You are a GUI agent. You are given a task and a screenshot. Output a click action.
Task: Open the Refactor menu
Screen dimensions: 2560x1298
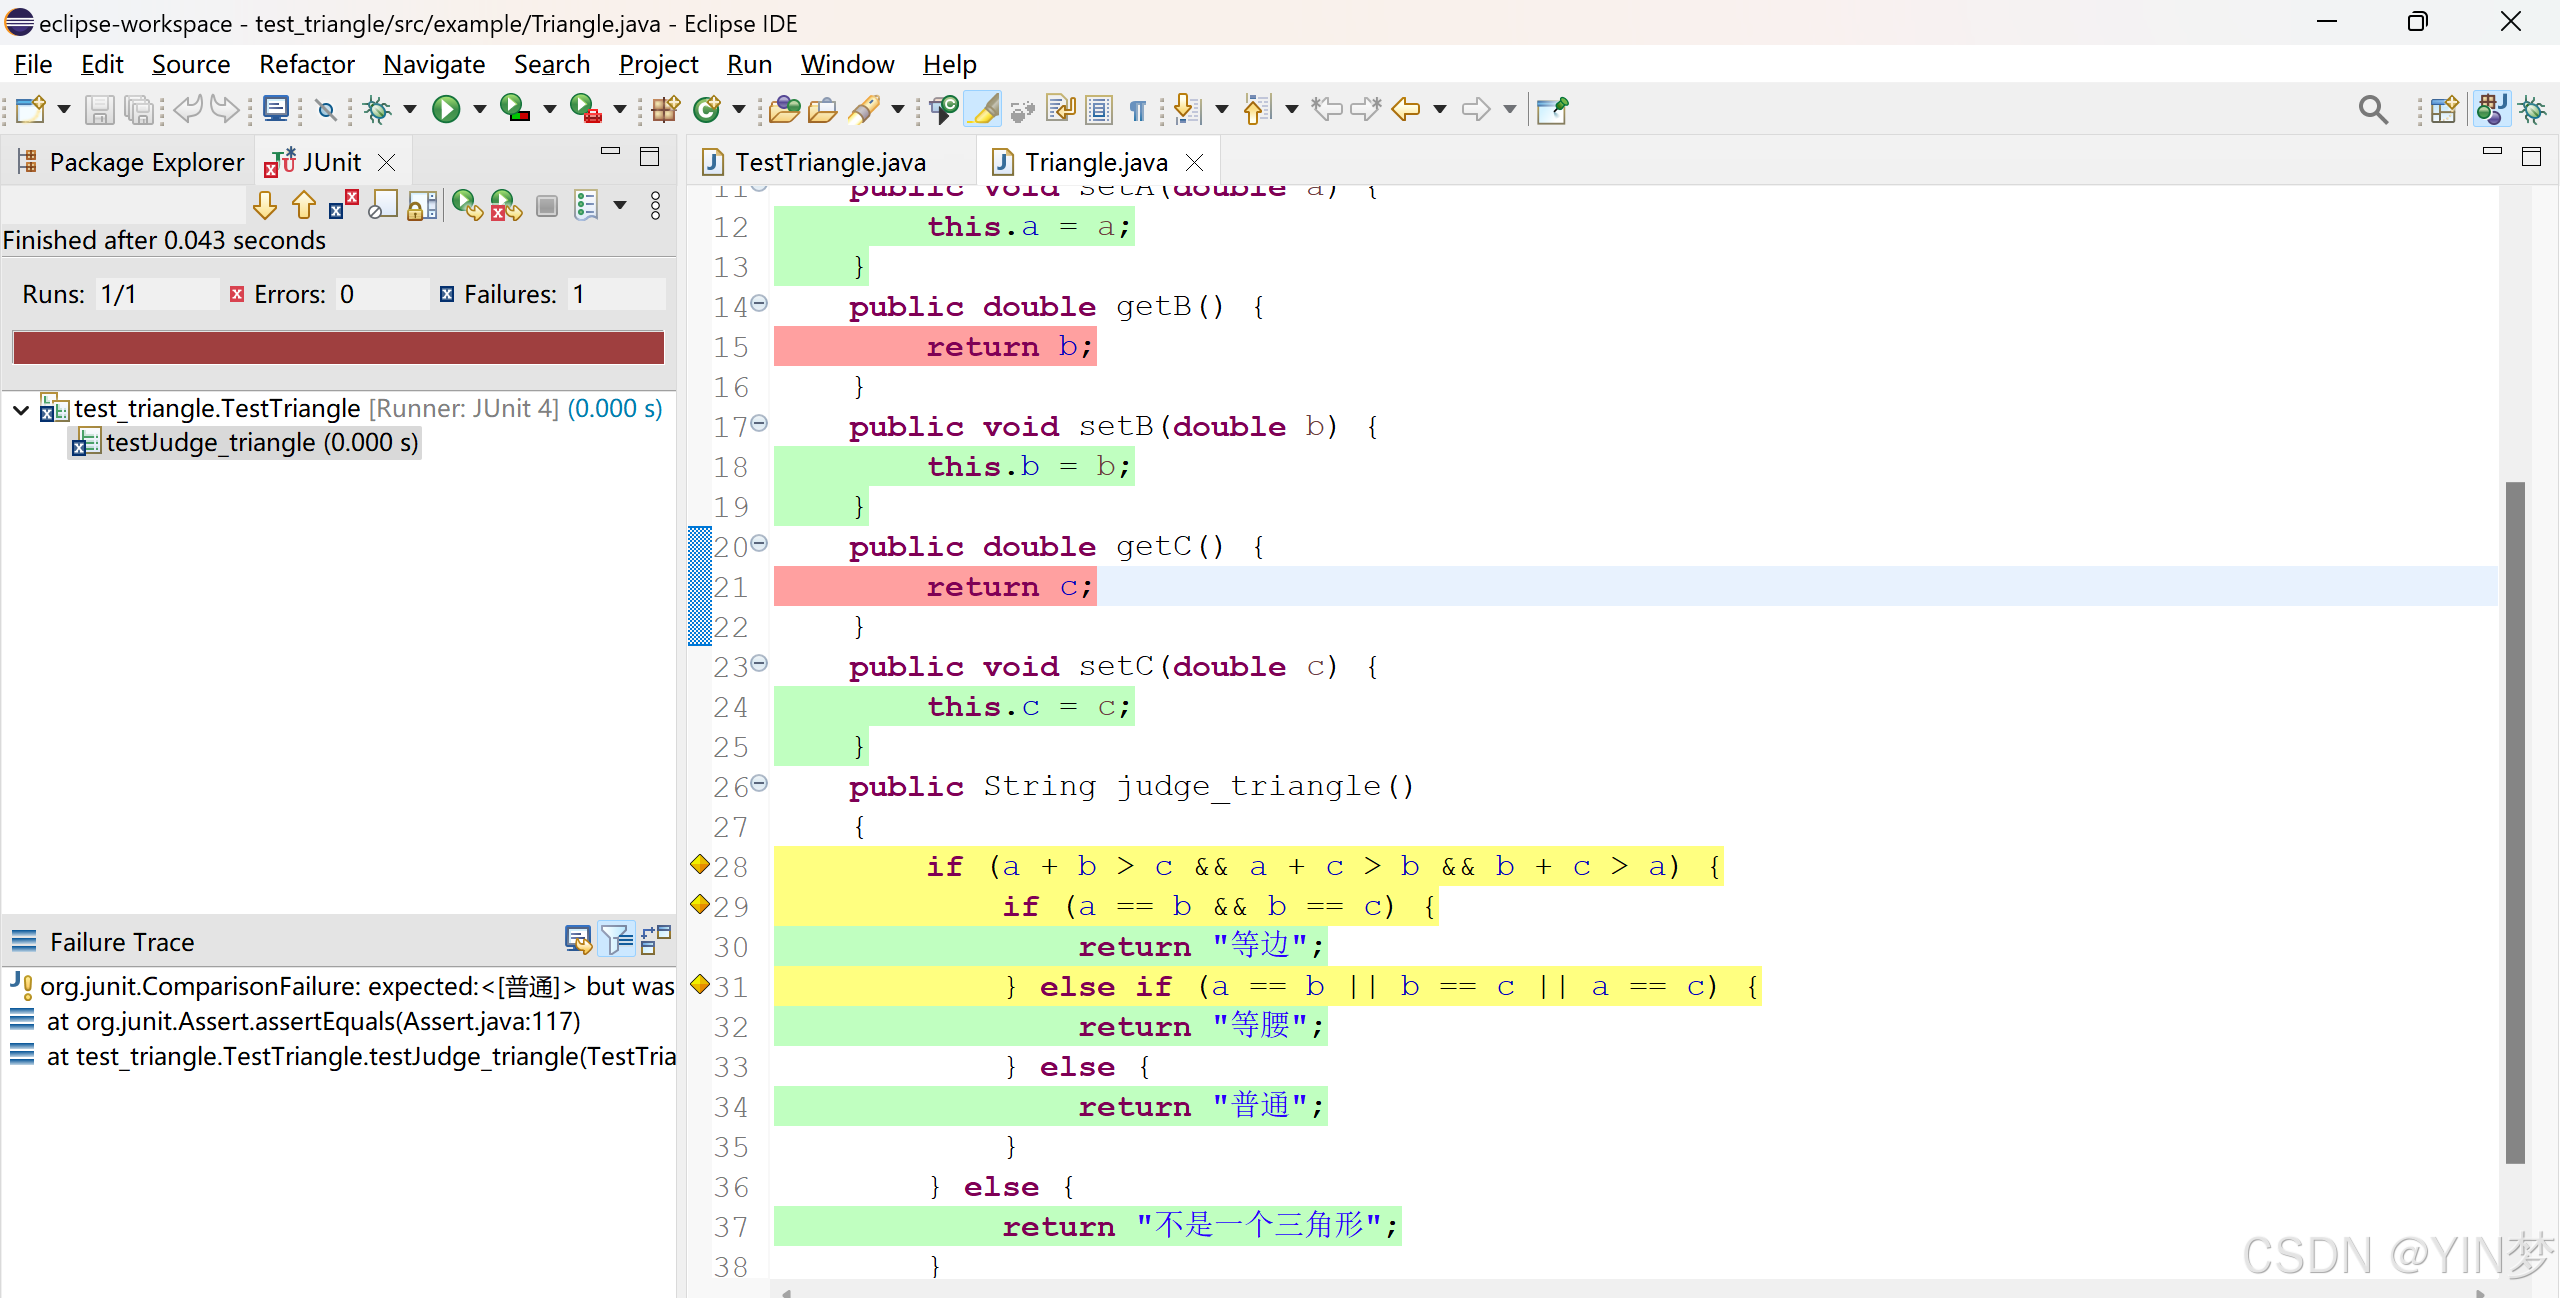[x=306, y=64]
